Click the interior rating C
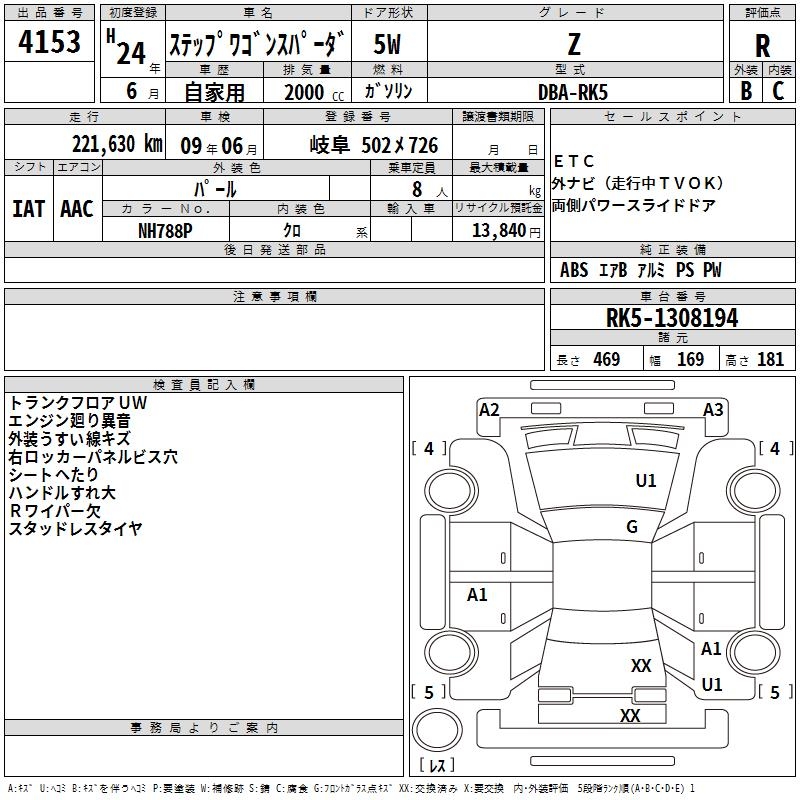 778,90
